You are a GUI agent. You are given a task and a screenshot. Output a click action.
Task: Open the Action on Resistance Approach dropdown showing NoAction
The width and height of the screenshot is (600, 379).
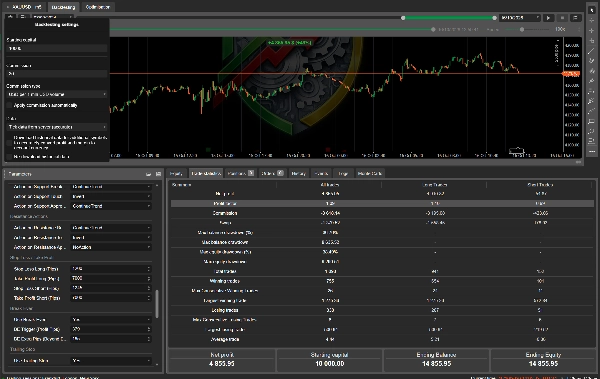(x=111, y=247)
